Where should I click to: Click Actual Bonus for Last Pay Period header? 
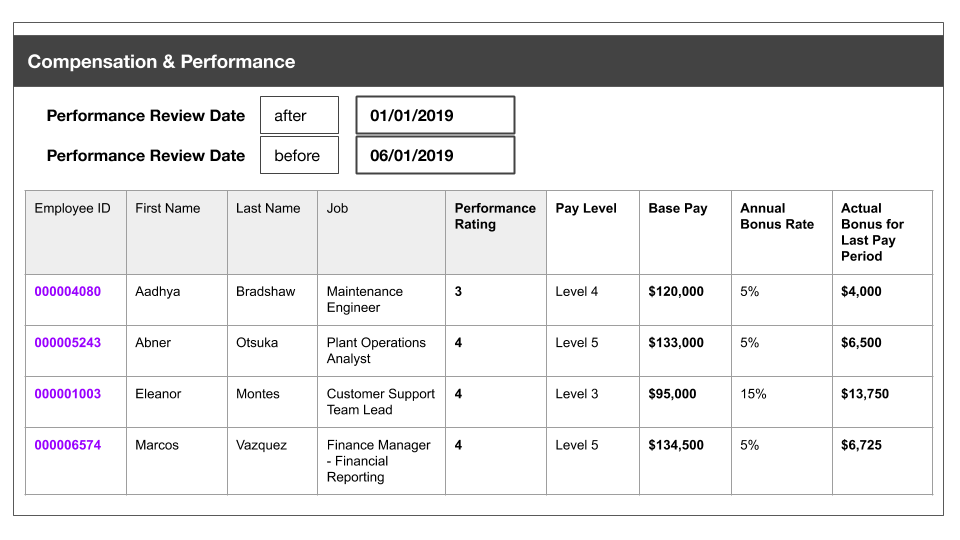point(872,232)
